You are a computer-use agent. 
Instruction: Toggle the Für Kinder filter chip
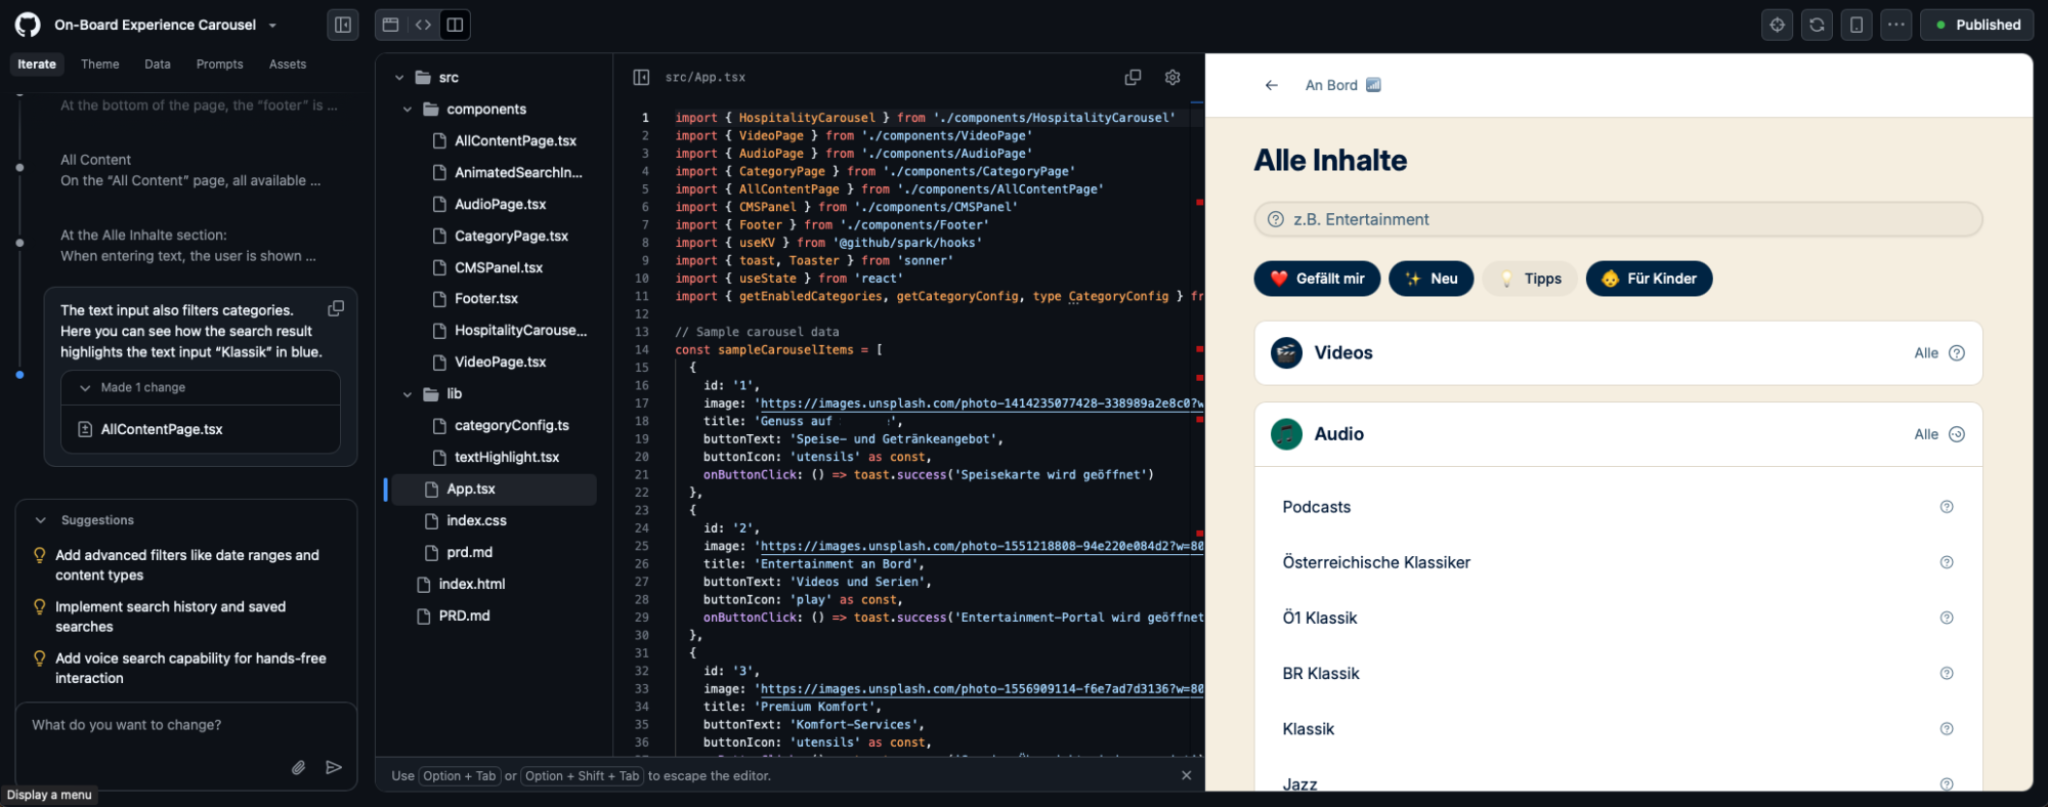pos(1648,279)
